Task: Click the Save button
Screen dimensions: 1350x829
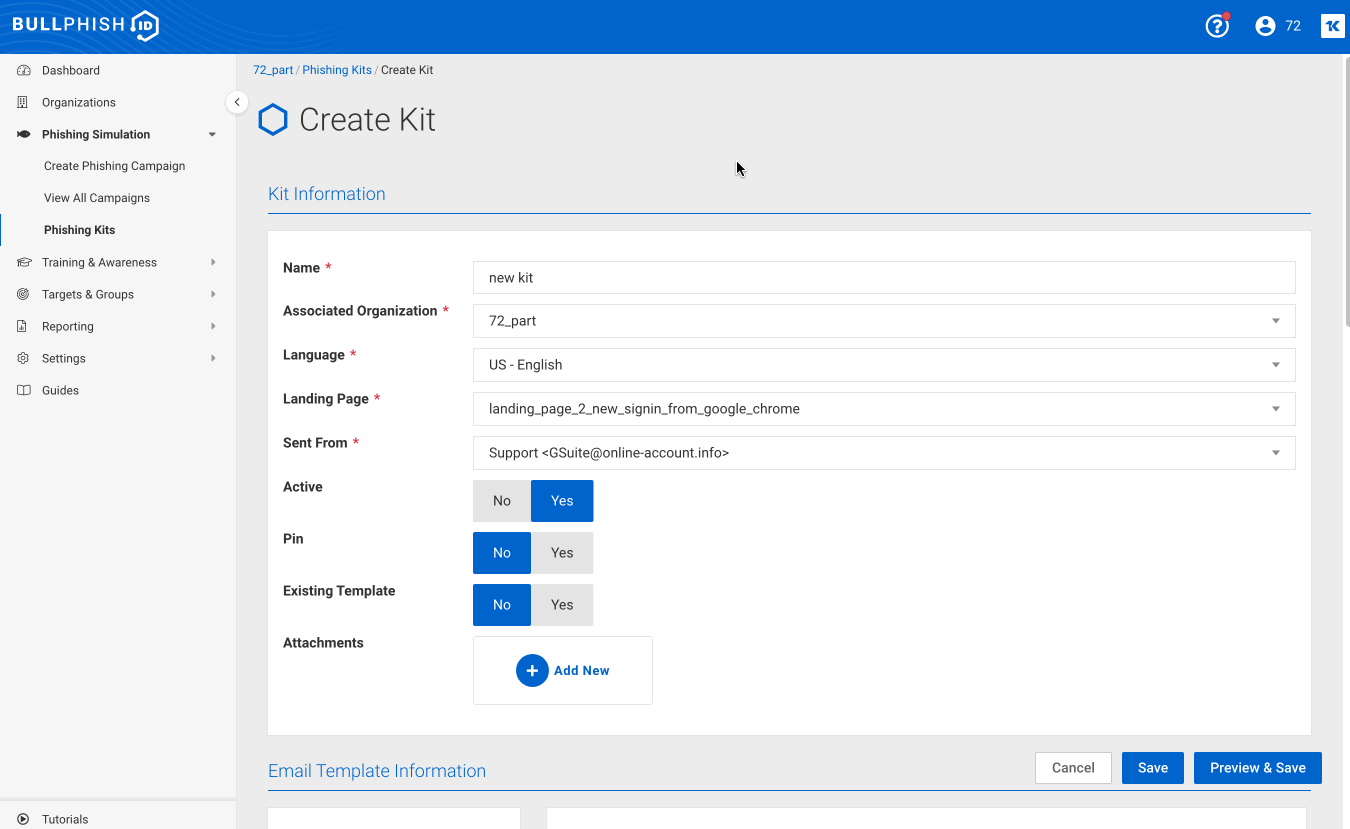Action: (x=1153, y=768)
